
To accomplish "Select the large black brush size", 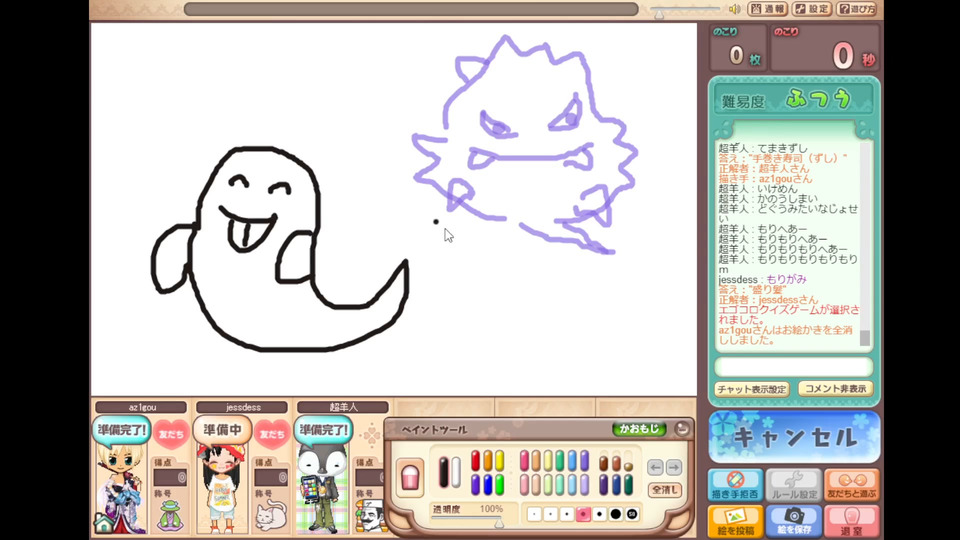I will click(616, 514).
